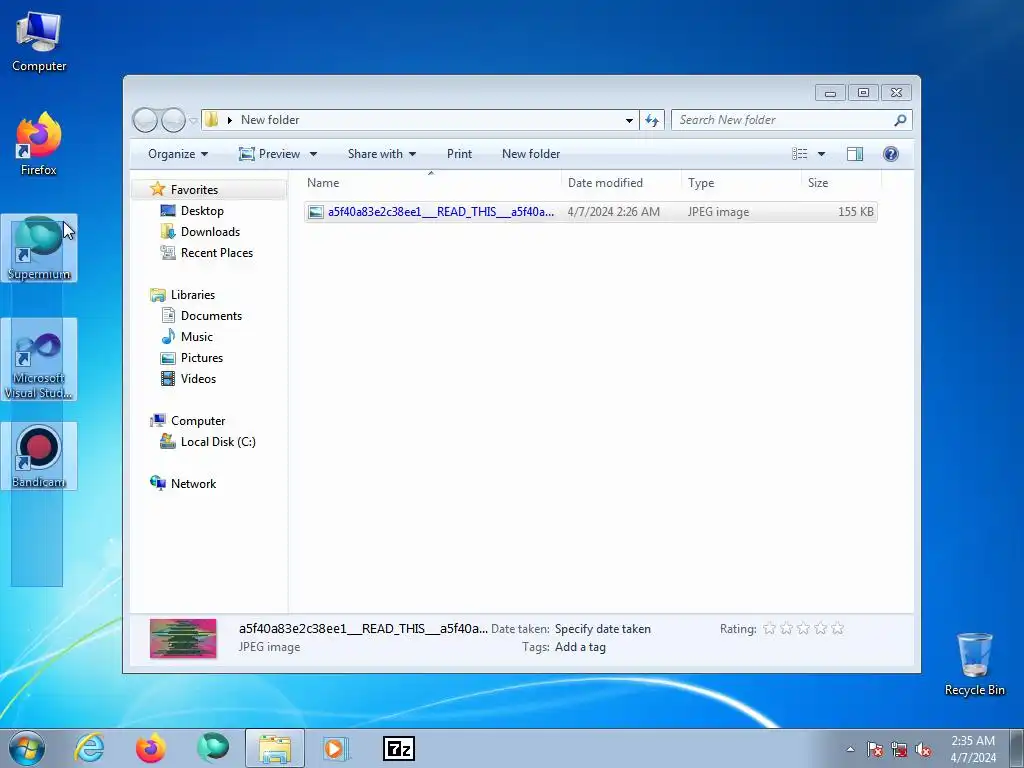Open Windows Media Player from the taskbar

pos(336,748)
